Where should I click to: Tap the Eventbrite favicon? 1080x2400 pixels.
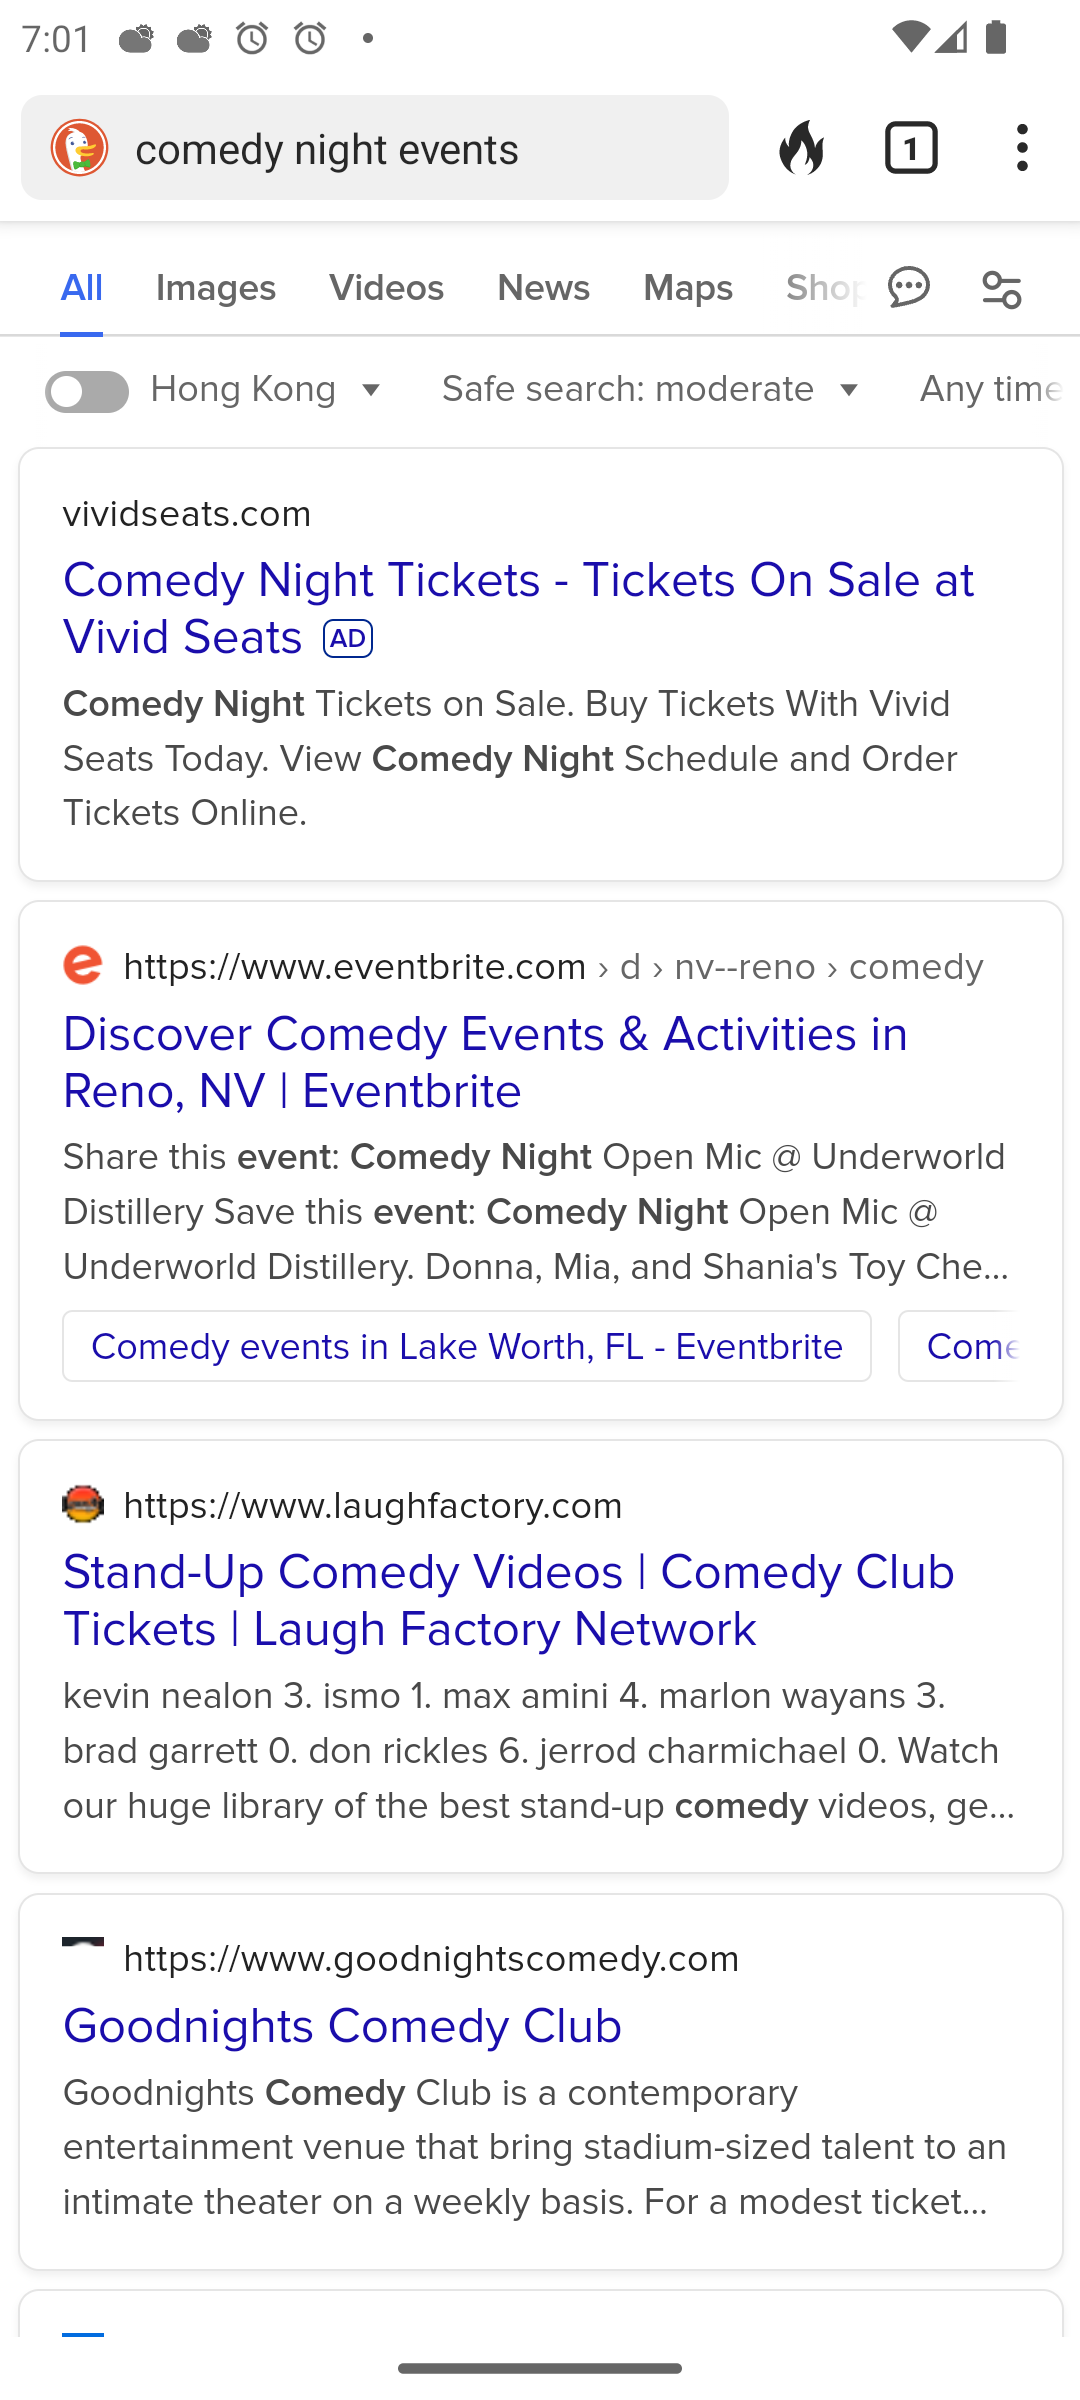(x=83, y=966)
